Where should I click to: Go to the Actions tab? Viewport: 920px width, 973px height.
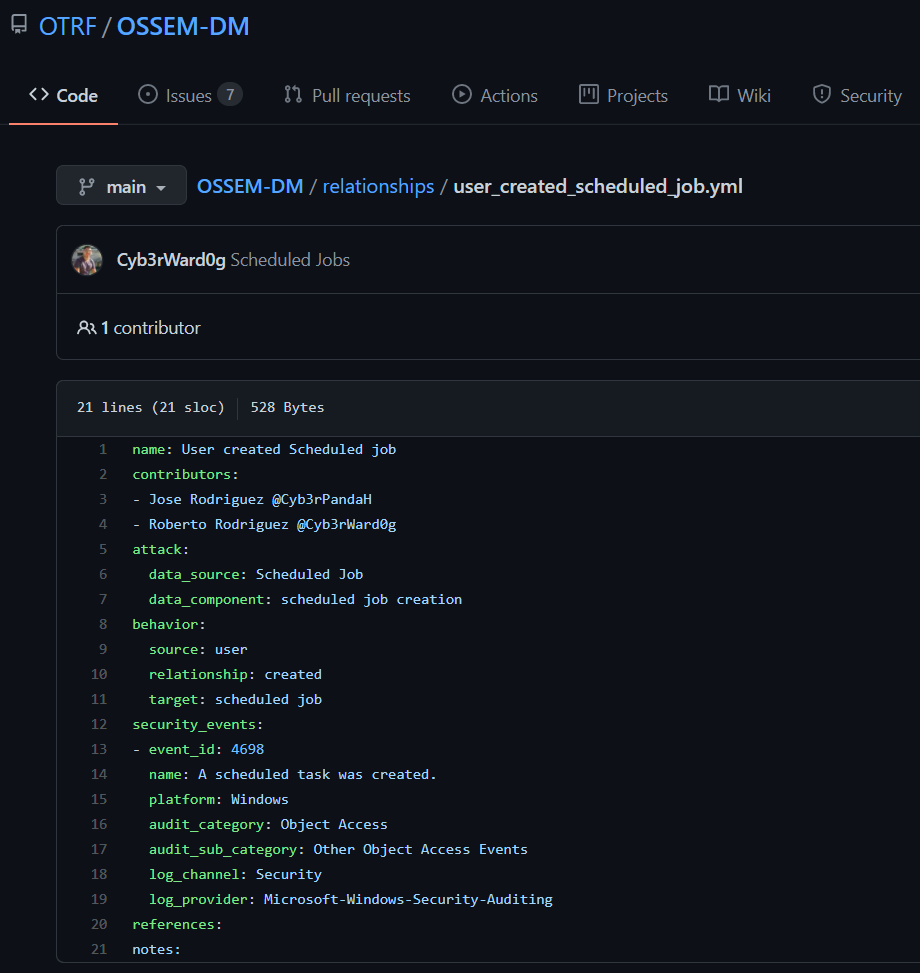tap(494, 96)
